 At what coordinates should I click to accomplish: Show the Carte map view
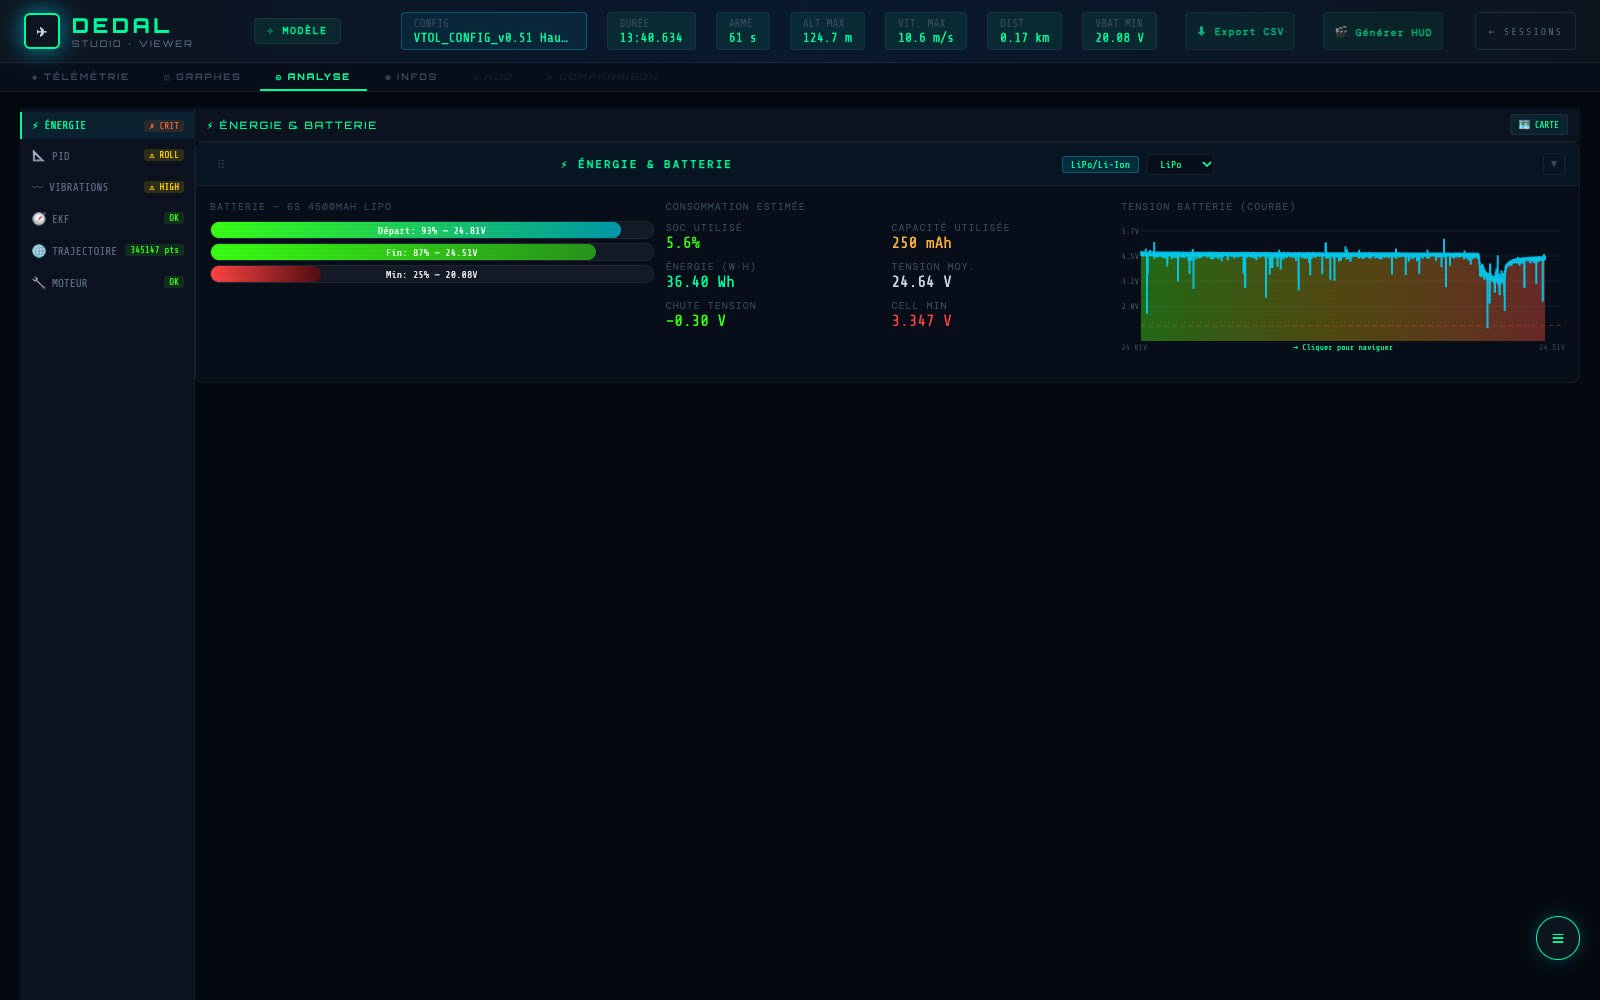(1538, 125)
